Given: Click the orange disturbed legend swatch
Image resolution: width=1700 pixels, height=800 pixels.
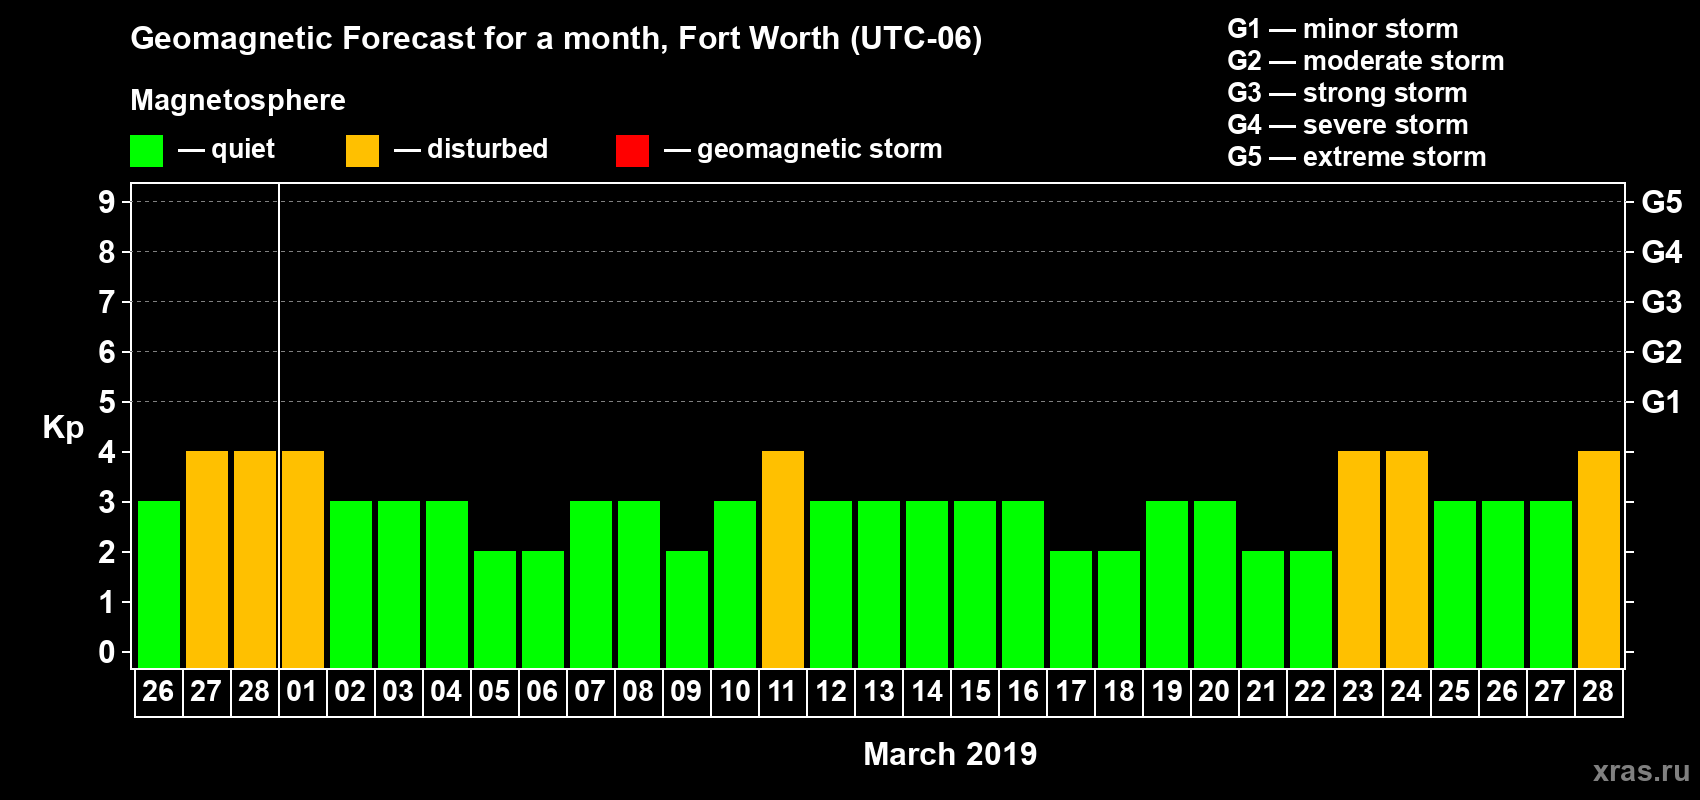Looking at the screenshot, I should 362,151.
